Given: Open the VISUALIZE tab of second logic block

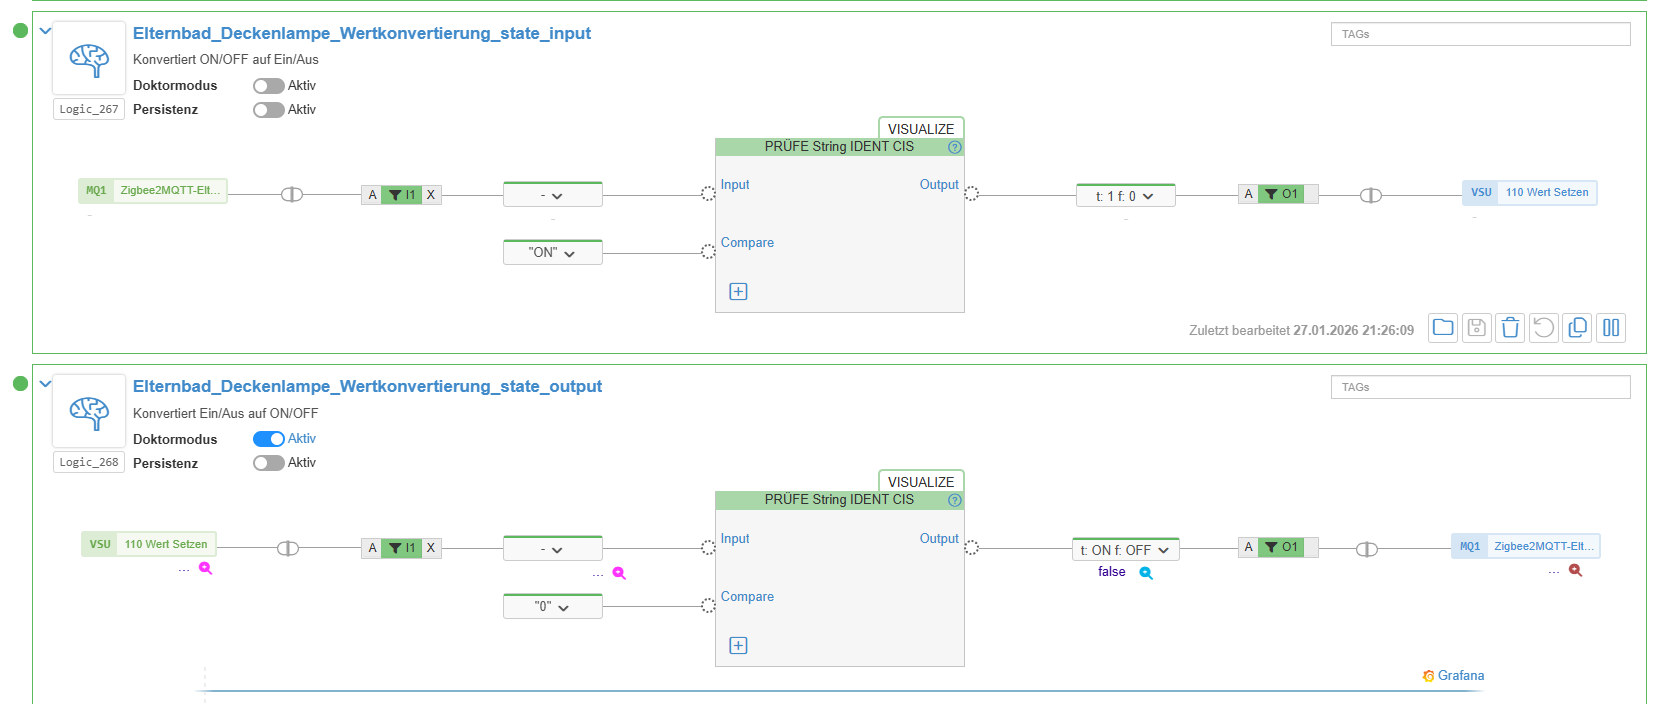Looking at the screenshot, I should (920, 482).
